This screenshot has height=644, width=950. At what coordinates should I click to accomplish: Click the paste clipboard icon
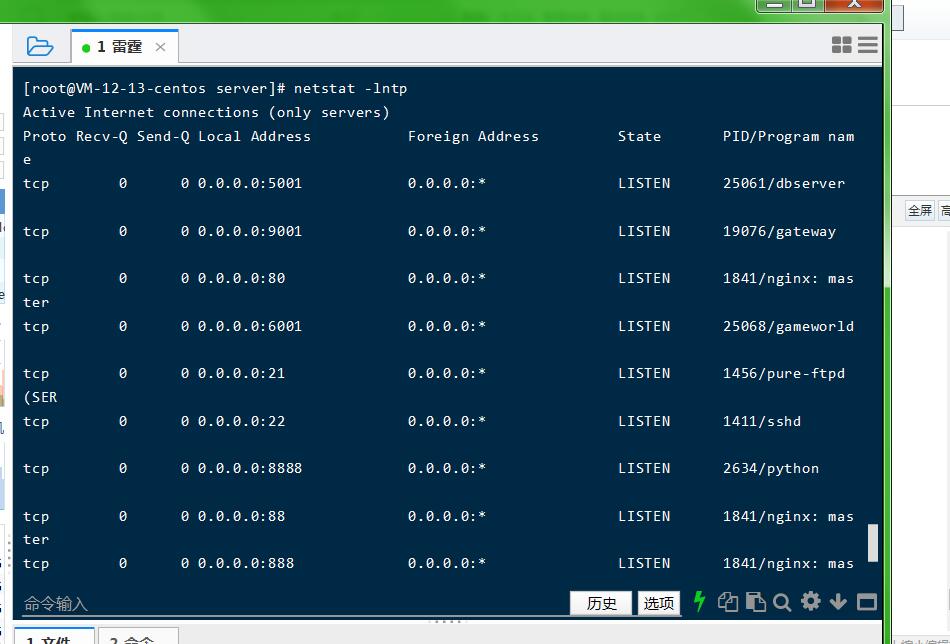pyautogui.click(x=755, y=601)
